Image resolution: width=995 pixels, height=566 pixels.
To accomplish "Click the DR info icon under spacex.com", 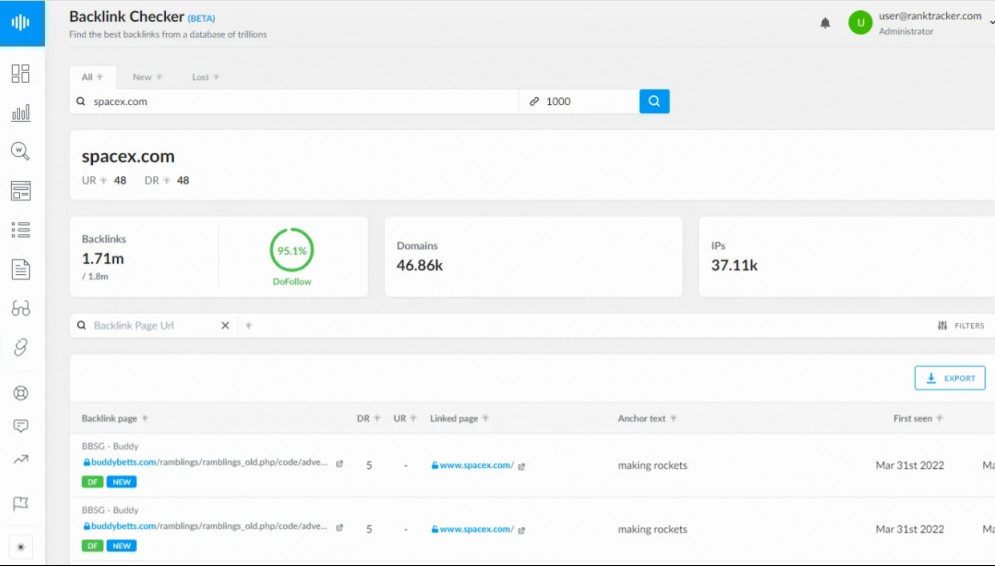I will pos(166,181).
